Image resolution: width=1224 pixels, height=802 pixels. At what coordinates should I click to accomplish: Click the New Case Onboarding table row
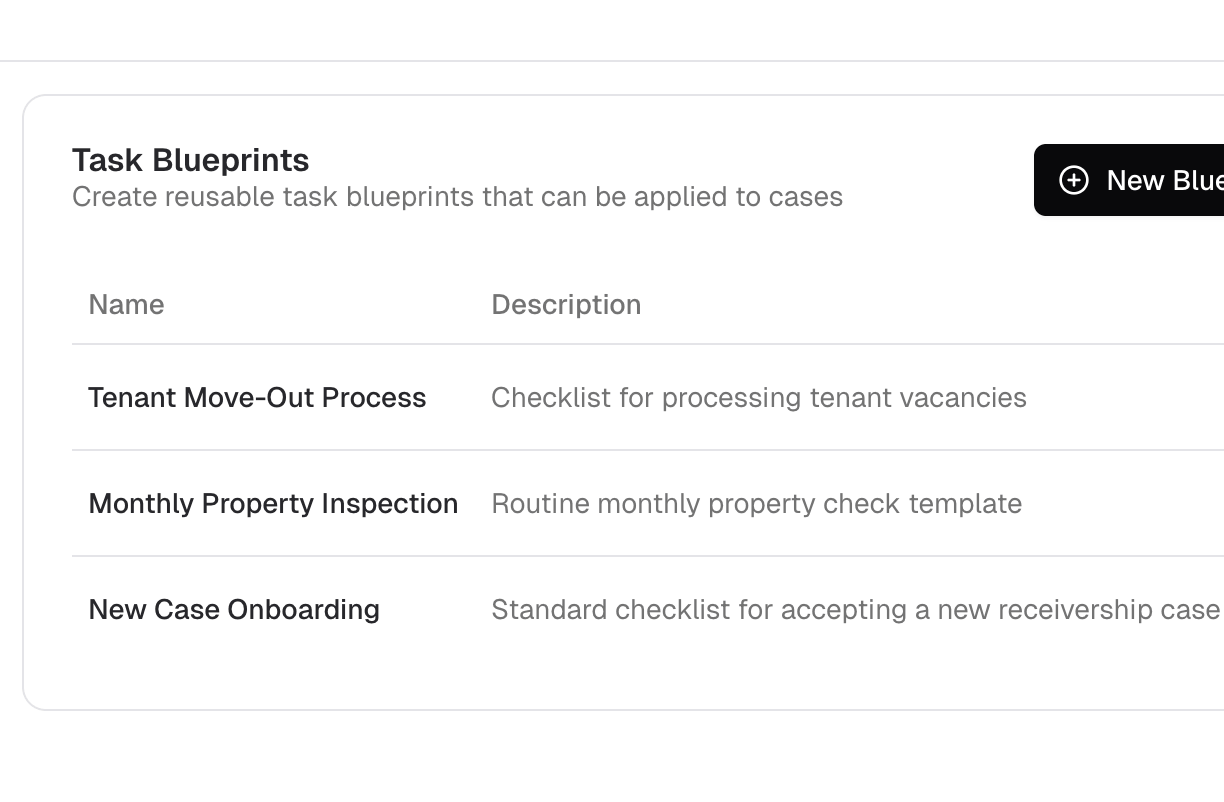(600, 609)
